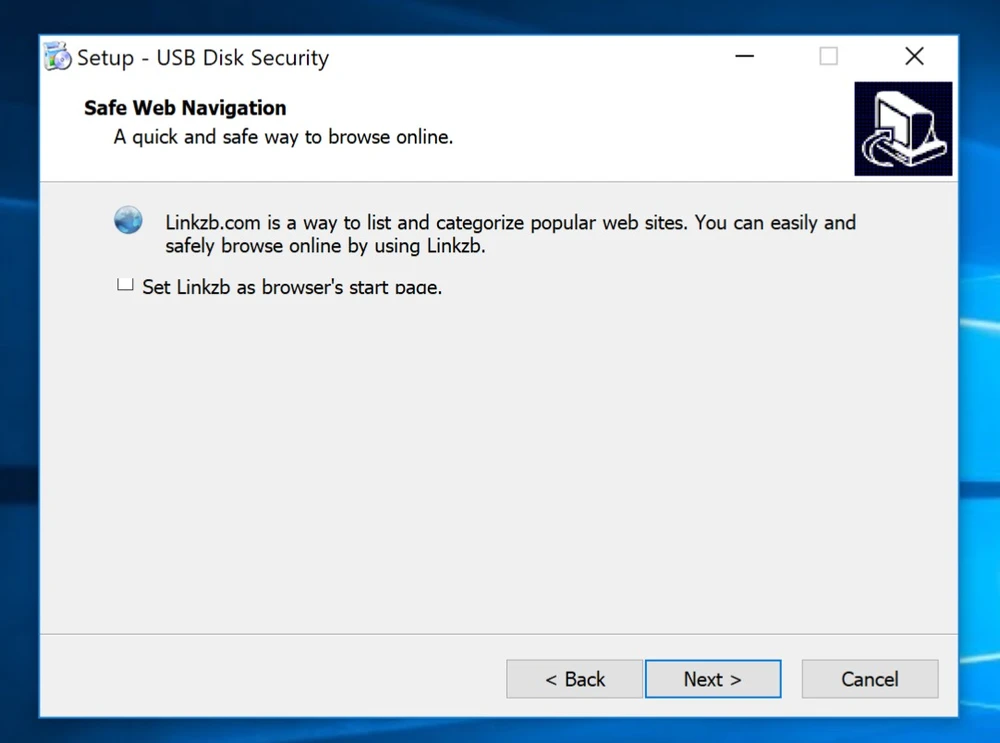Click the "Setup - USB Disk Security" title text

click(x=203, y=58)
